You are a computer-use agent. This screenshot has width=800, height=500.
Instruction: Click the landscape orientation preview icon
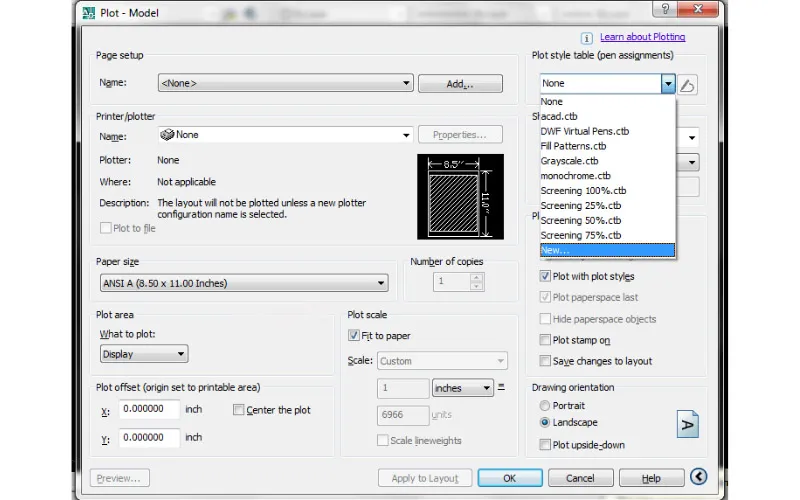[x=687, y=423]
